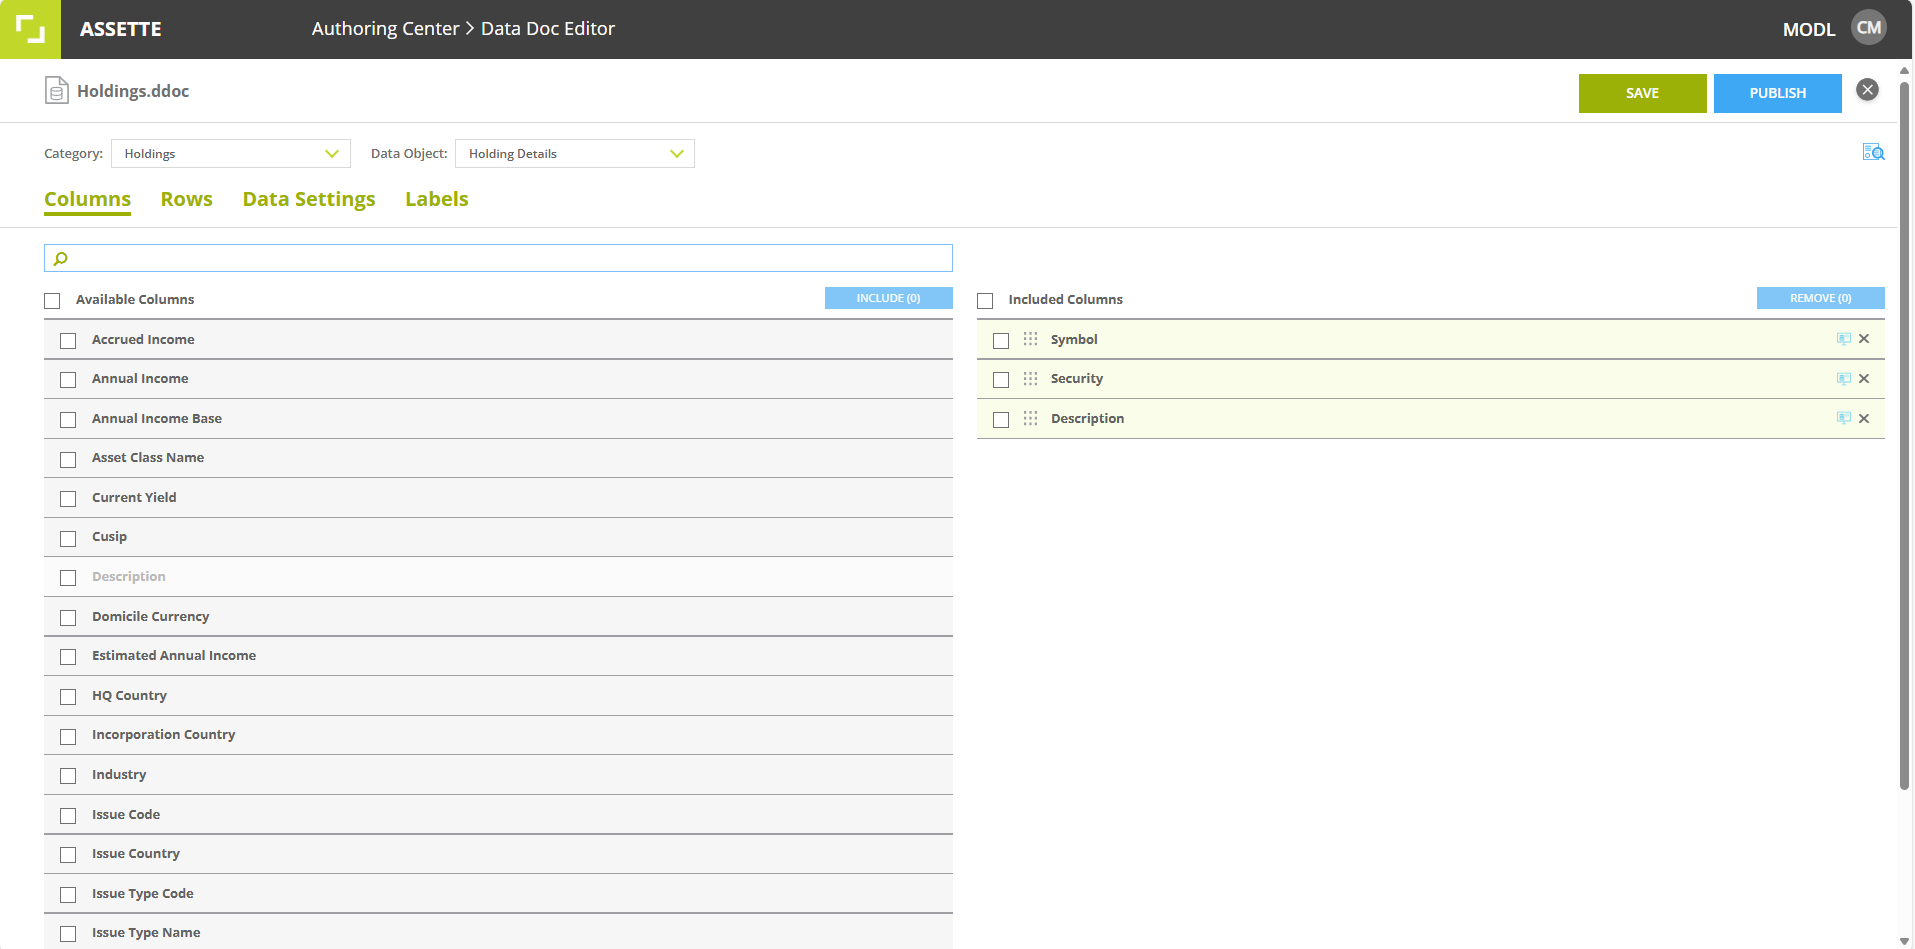1915x949 pixels.
Task: Click the Holdings.ddoc document icon
Action: 56,90
